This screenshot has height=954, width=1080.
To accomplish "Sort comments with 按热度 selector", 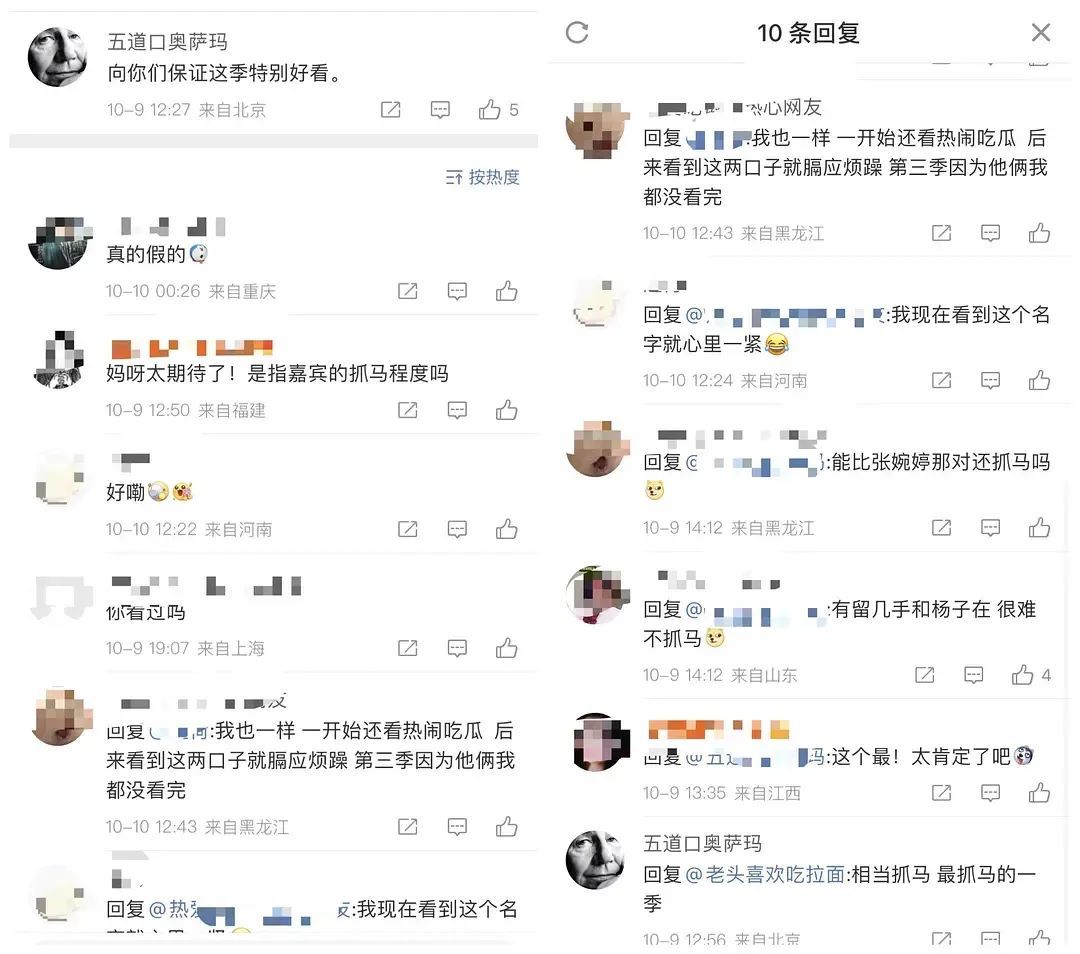I will click(x=483, y=178).
